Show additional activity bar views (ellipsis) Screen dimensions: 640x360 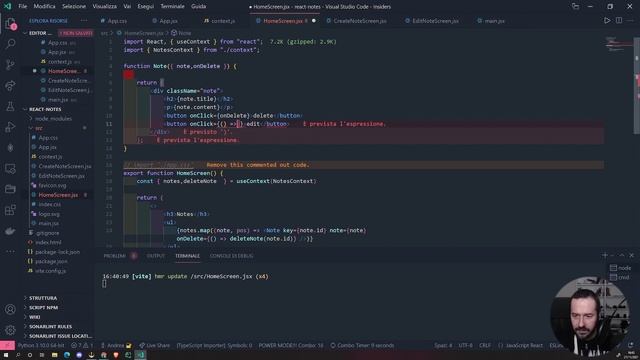pos(10,251)
